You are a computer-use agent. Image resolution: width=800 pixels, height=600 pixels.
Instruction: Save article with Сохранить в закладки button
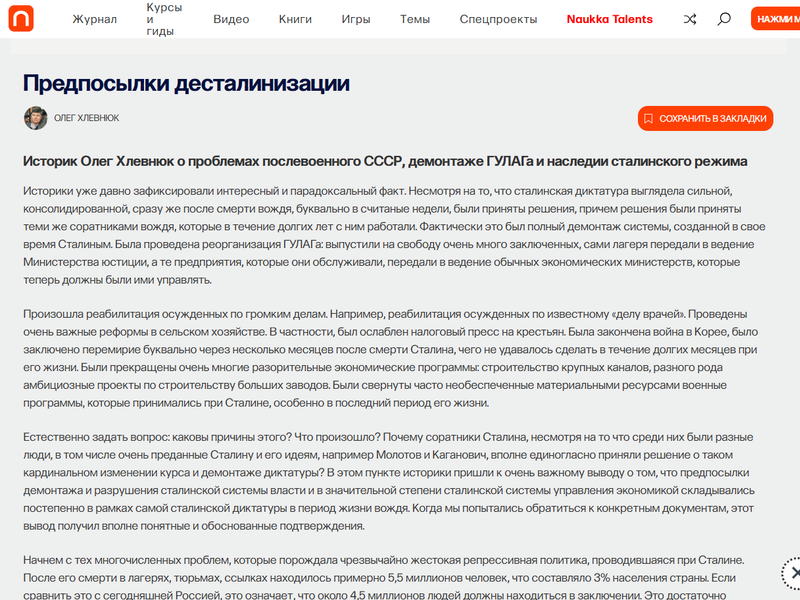tap(705, 118)
